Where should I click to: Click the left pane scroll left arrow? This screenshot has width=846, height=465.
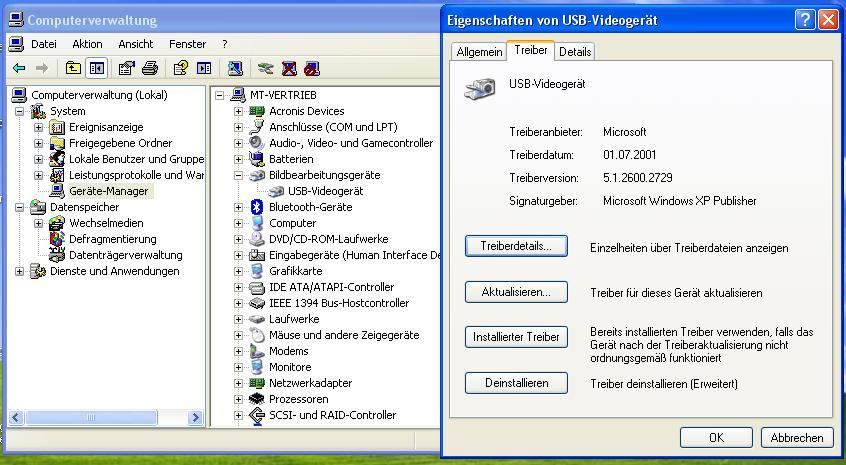(16, 417)
